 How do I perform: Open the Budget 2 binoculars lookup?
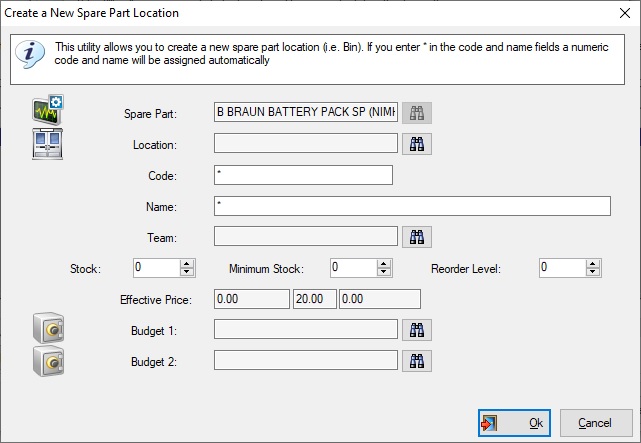(417, 361)
